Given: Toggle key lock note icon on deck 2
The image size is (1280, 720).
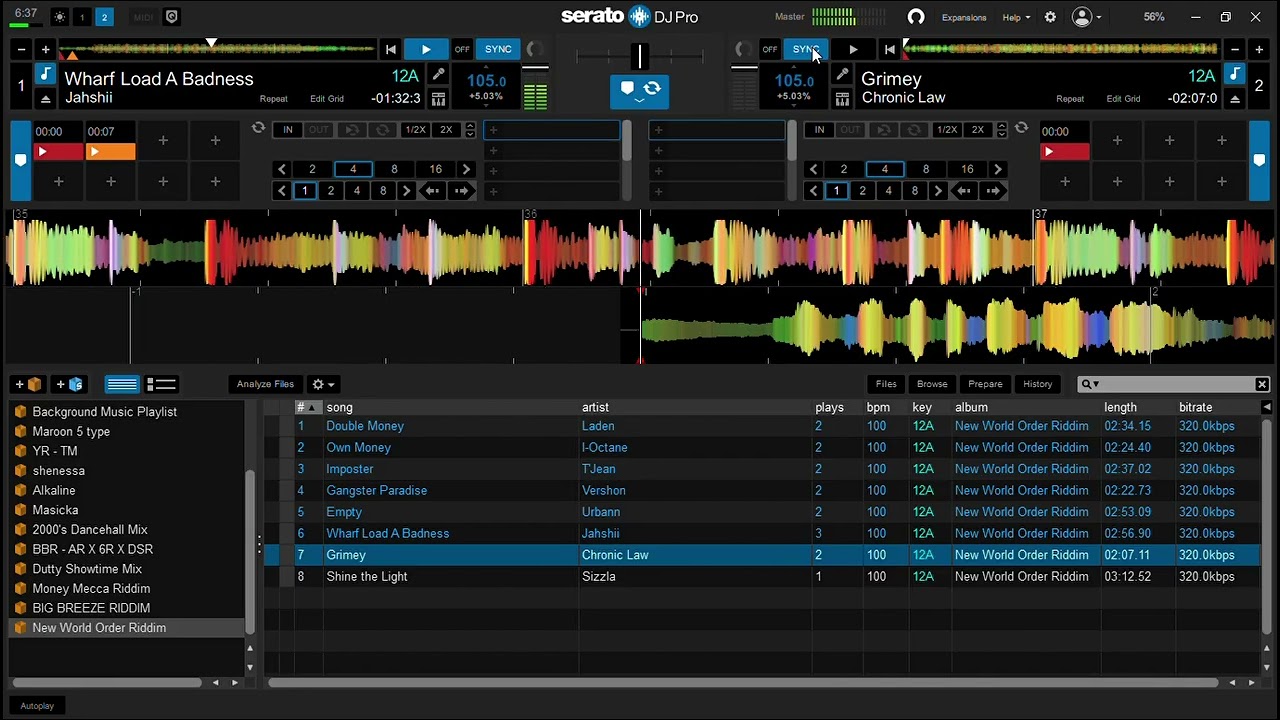Looking at the screenshot, I should [x=1234, y=75].
